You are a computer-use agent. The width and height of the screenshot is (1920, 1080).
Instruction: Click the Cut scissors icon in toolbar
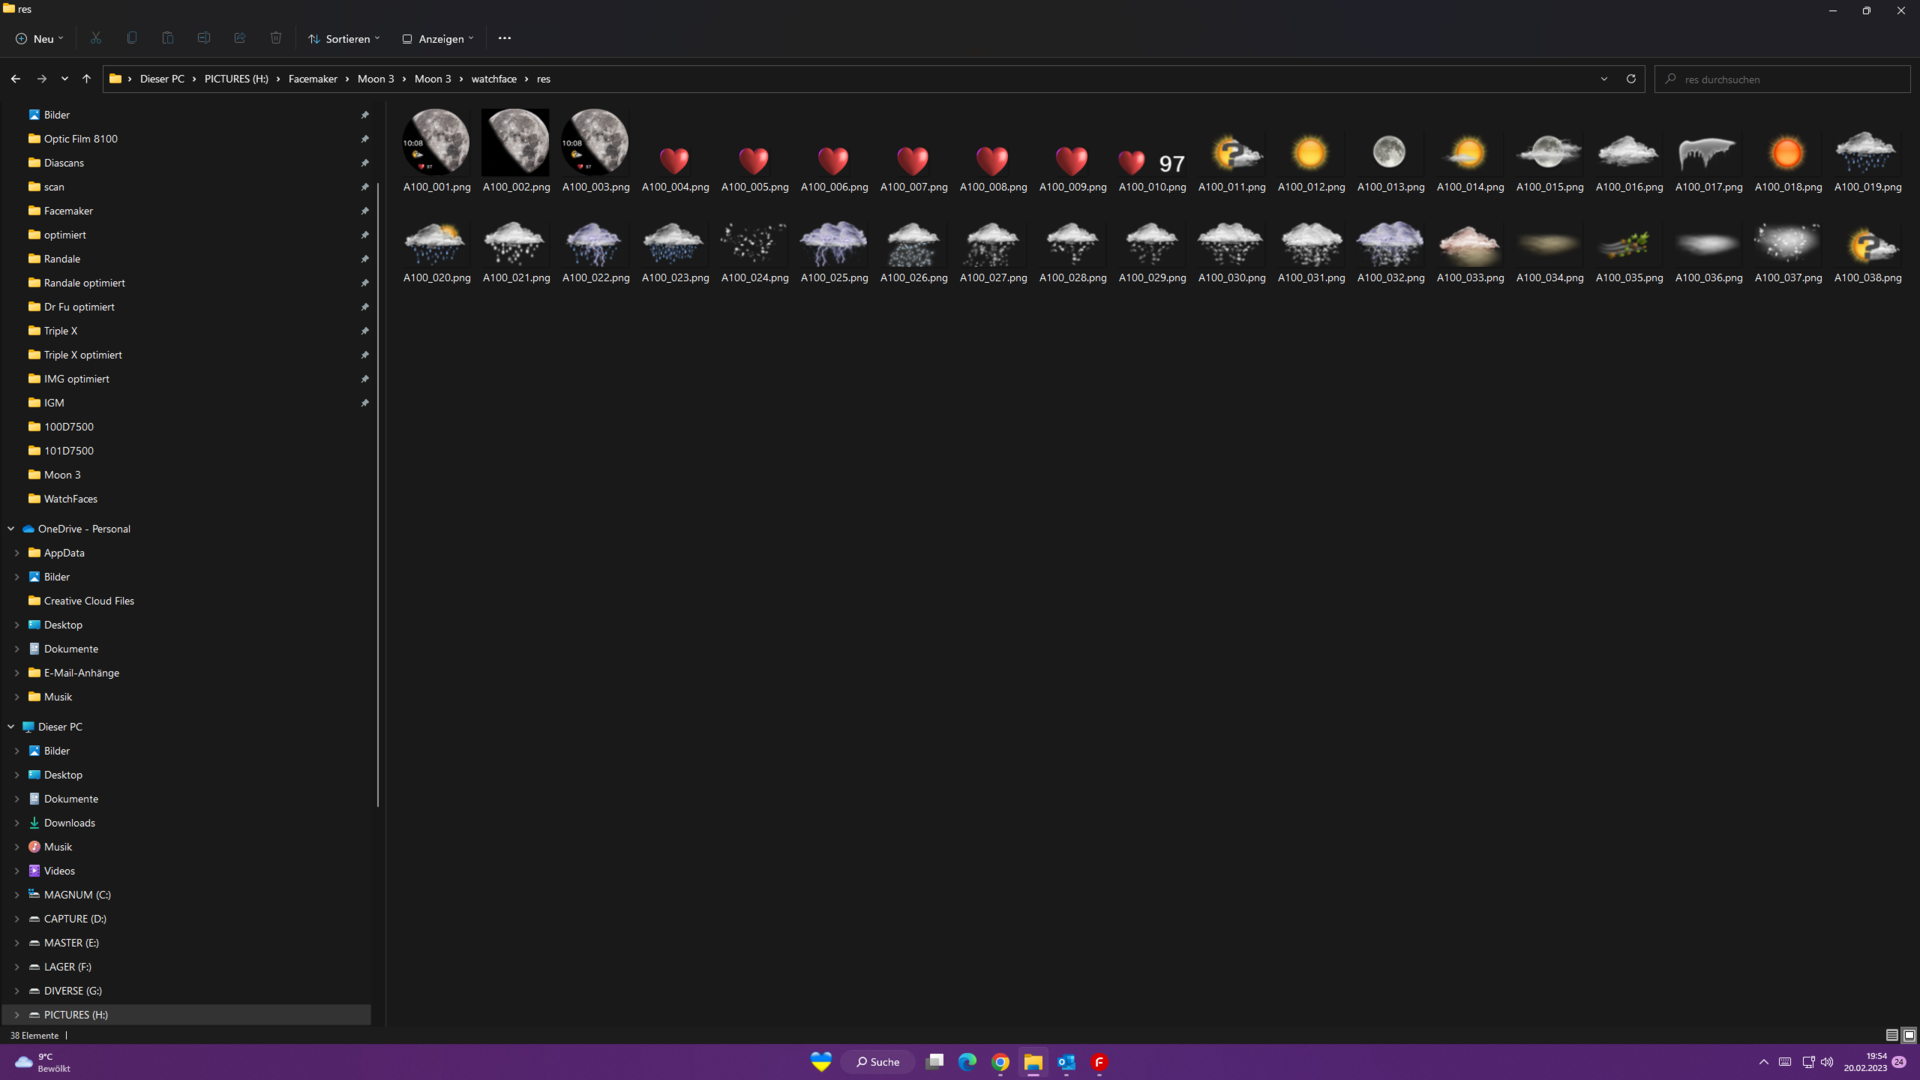point(96,38)
